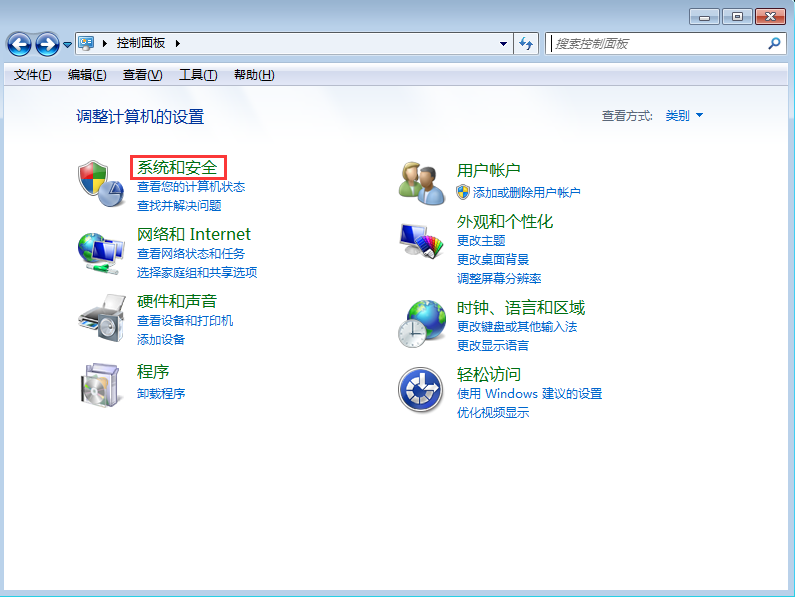
Task: Open the 工具(T) menu
Action: tap(197, 75)
